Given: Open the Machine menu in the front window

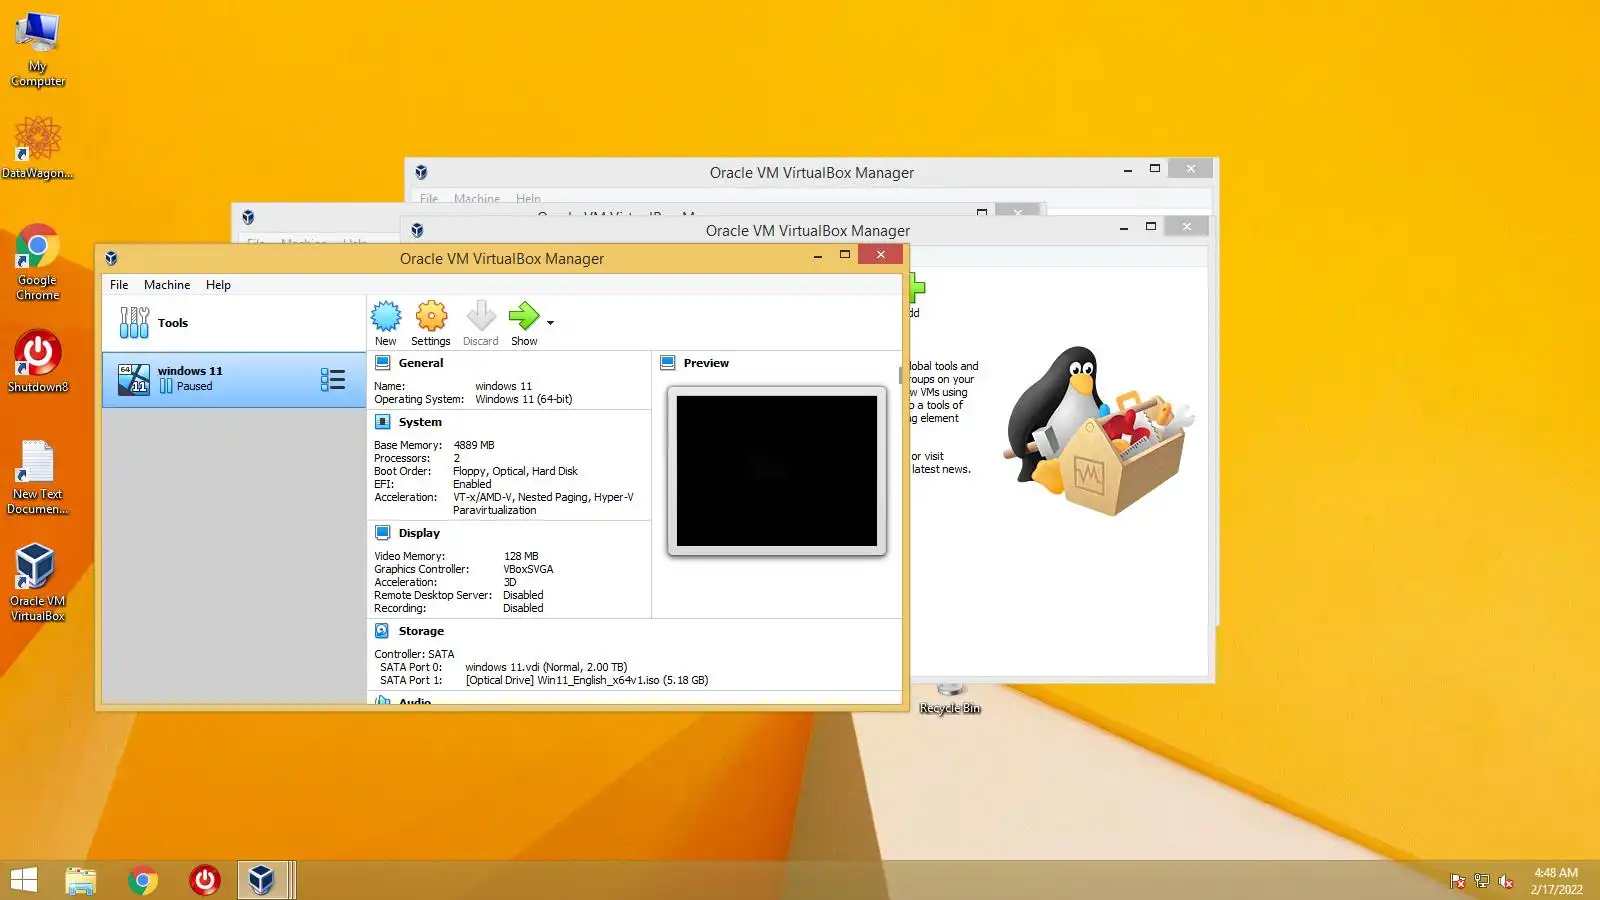Looking at the screenshot, I should click(x=167, y=285).
